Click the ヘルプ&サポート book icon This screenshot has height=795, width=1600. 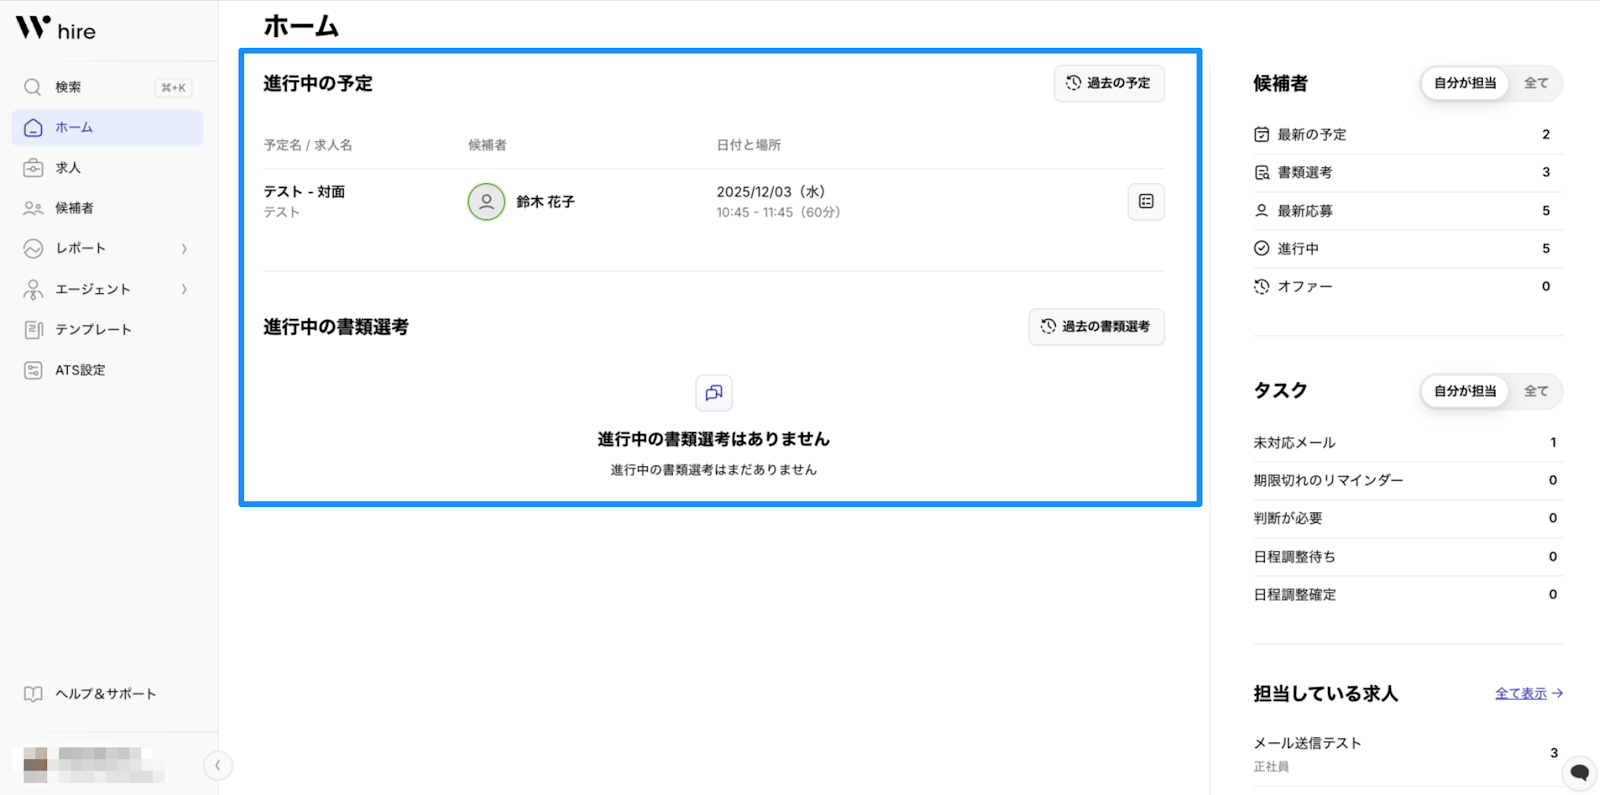[33, 694]
